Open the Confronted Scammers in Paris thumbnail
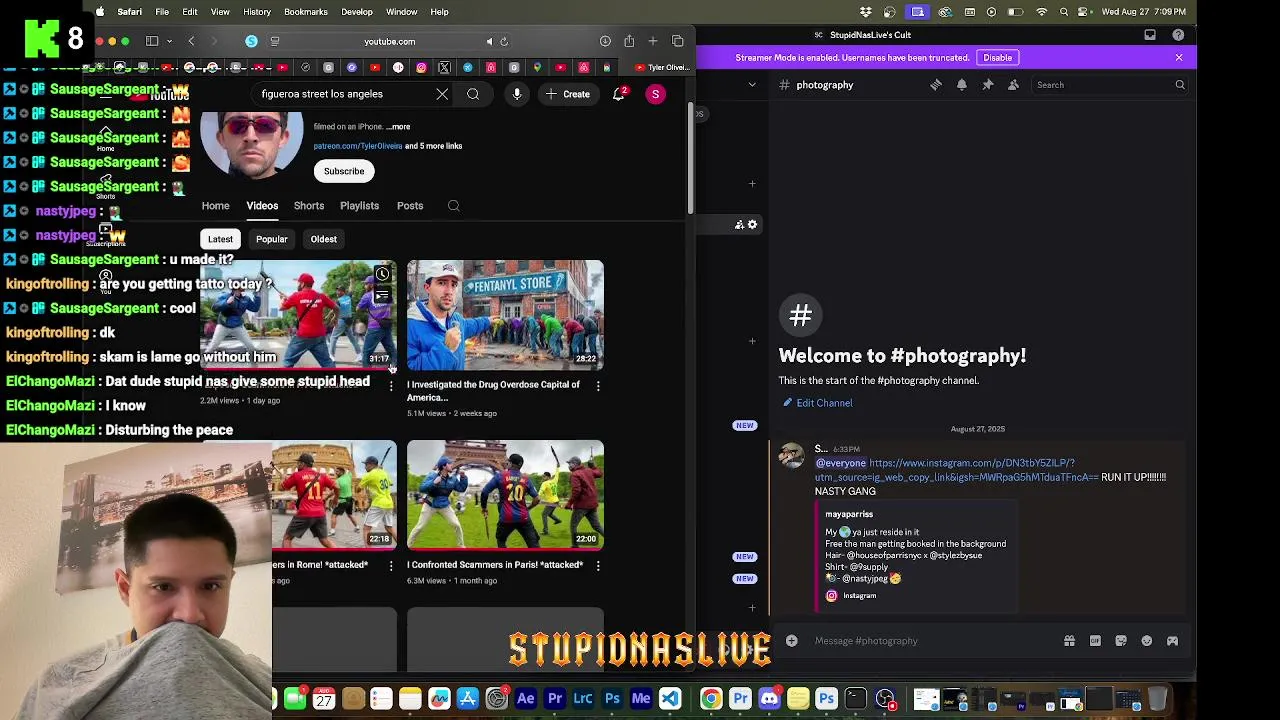Screen dimensions: 1280x720 (x=505, y=495)
